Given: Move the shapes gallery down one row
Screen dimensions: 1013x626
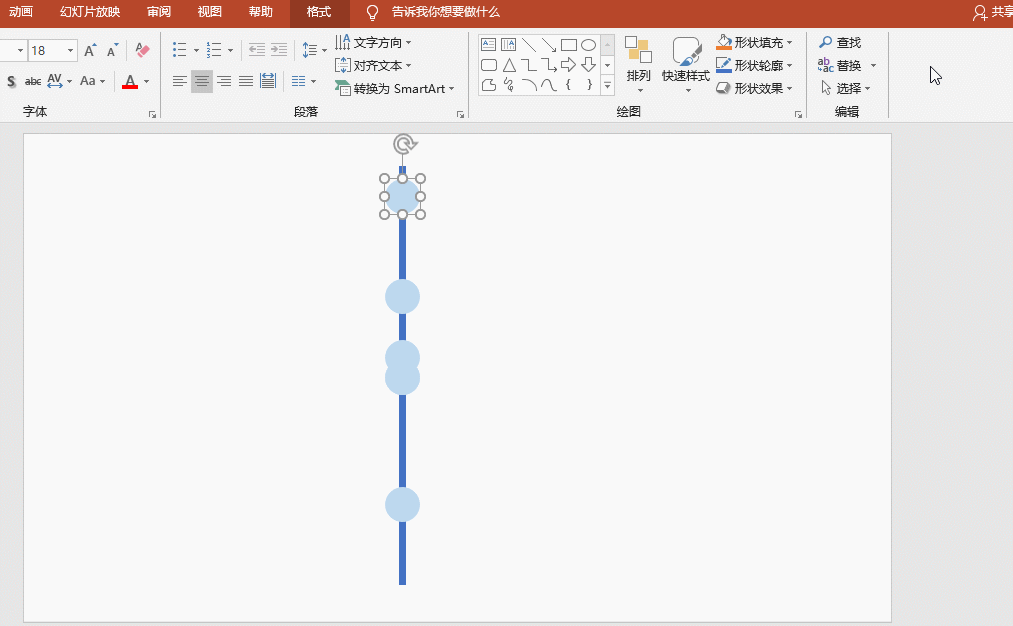Looking at the screenshot, I should [x=607, y=65].
